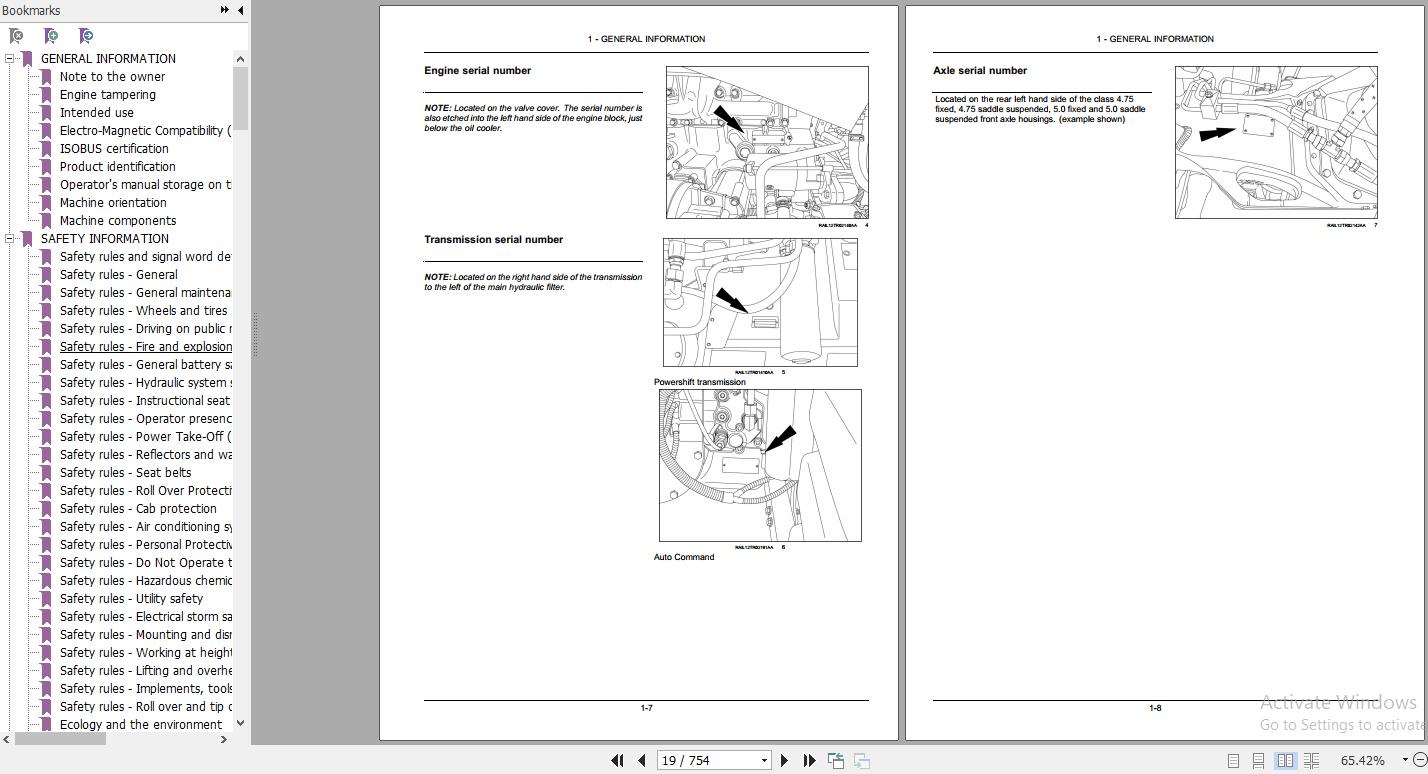Open 'Safety rules - Cab protection' bookmark

pyautogui.click(x=138, y=509)
